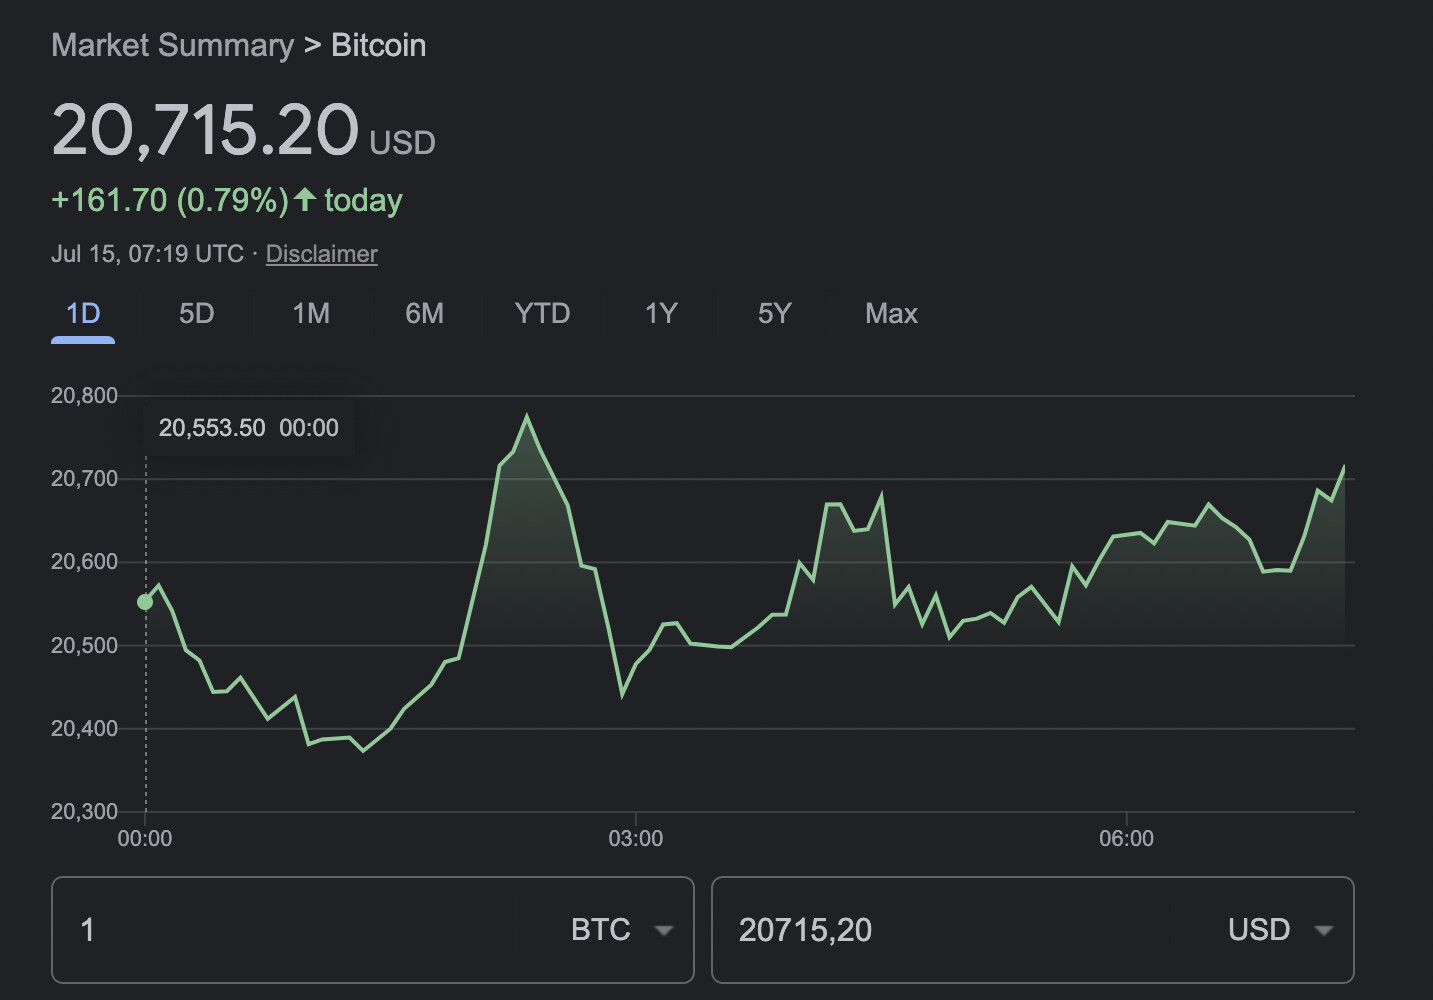Click the Bitcoin breadcrumb title
The height and width of the screenshot is (1000, 1433).
378,45
